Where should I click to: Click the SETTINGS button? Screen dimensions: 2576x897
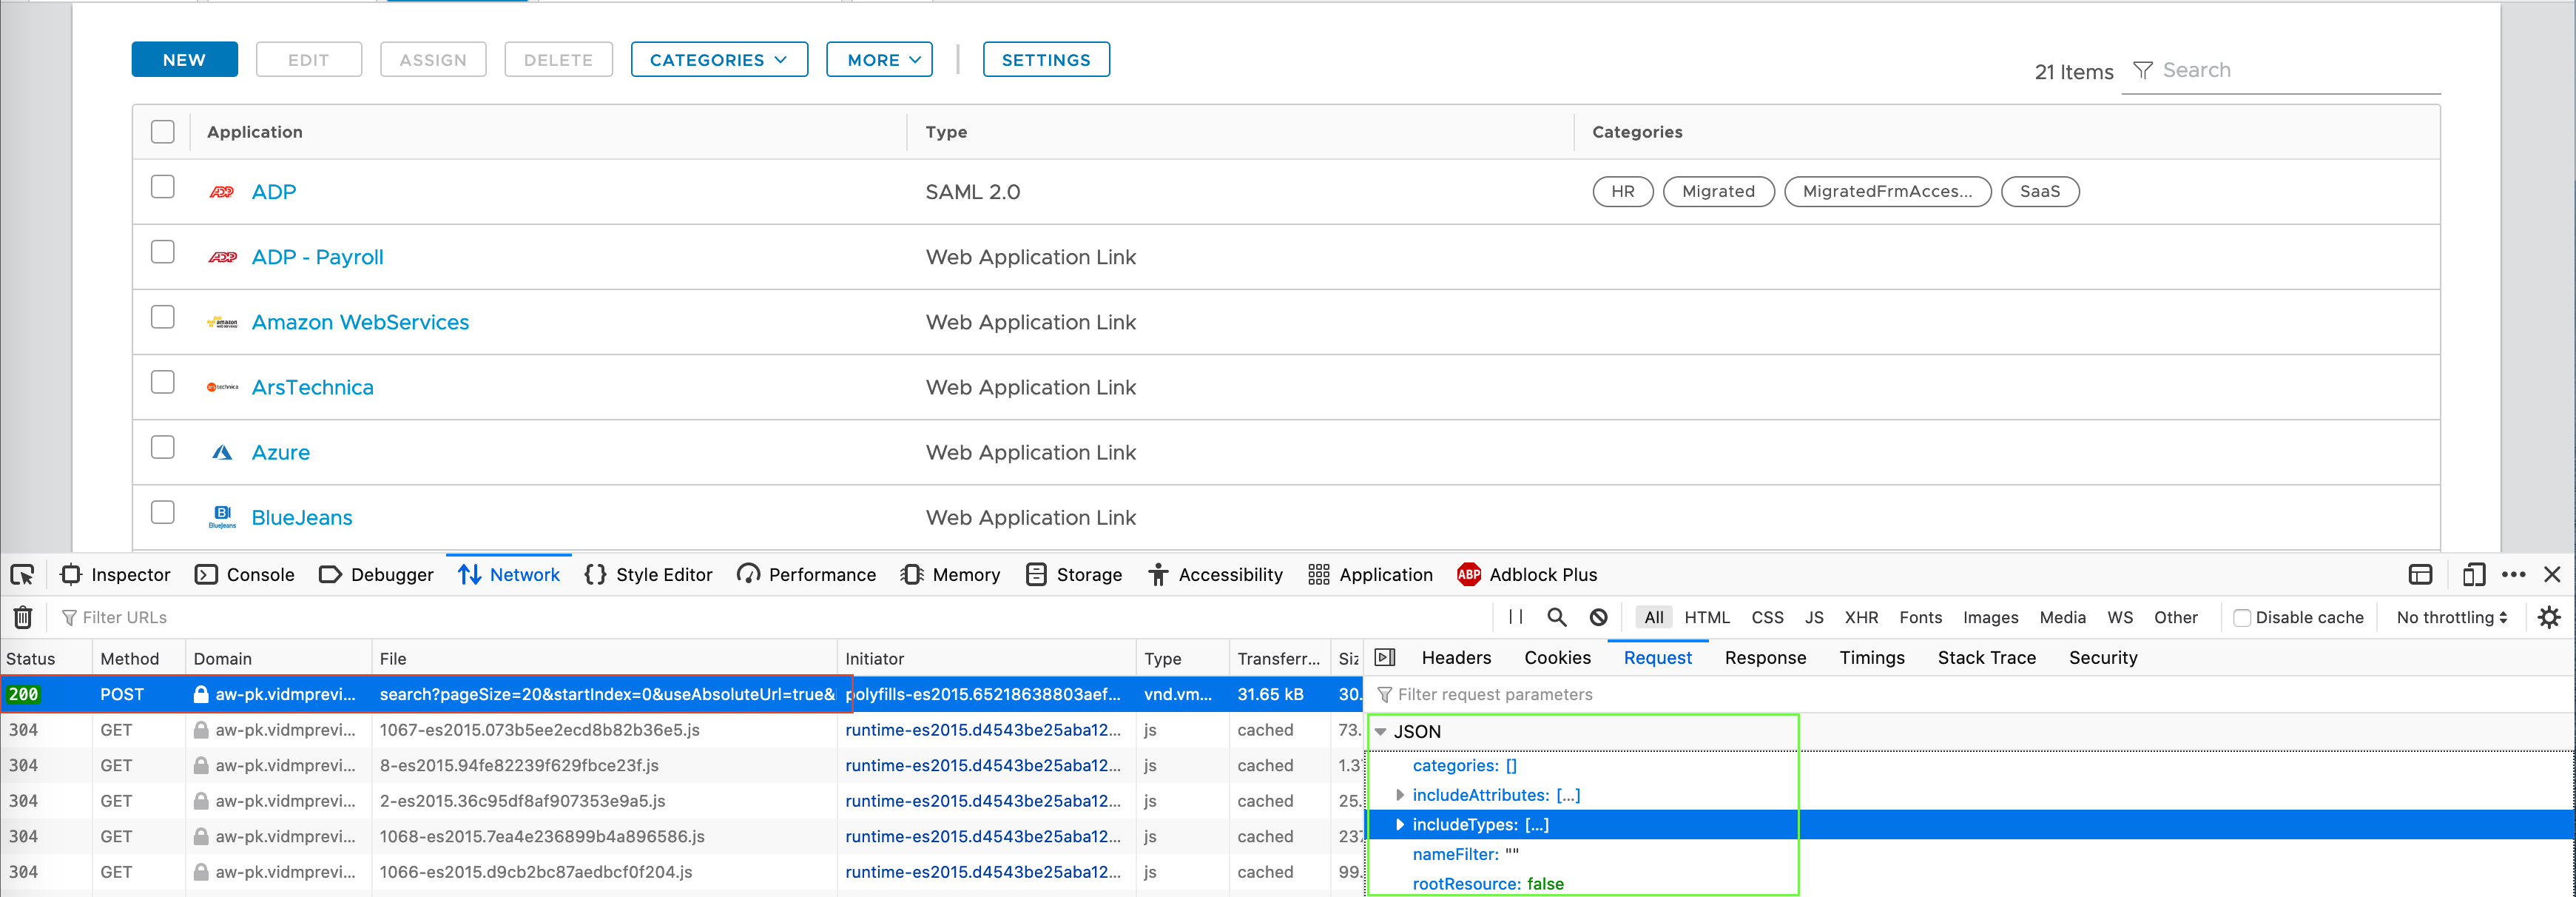pos(1046,60)
